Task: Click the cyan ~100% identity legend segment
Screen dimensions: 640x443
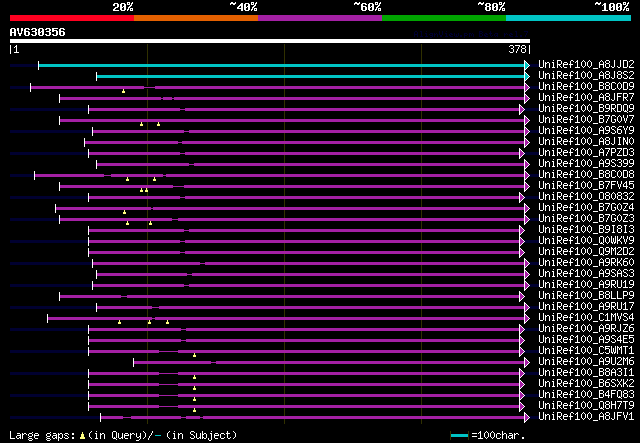Action: (x=569, y=18)
